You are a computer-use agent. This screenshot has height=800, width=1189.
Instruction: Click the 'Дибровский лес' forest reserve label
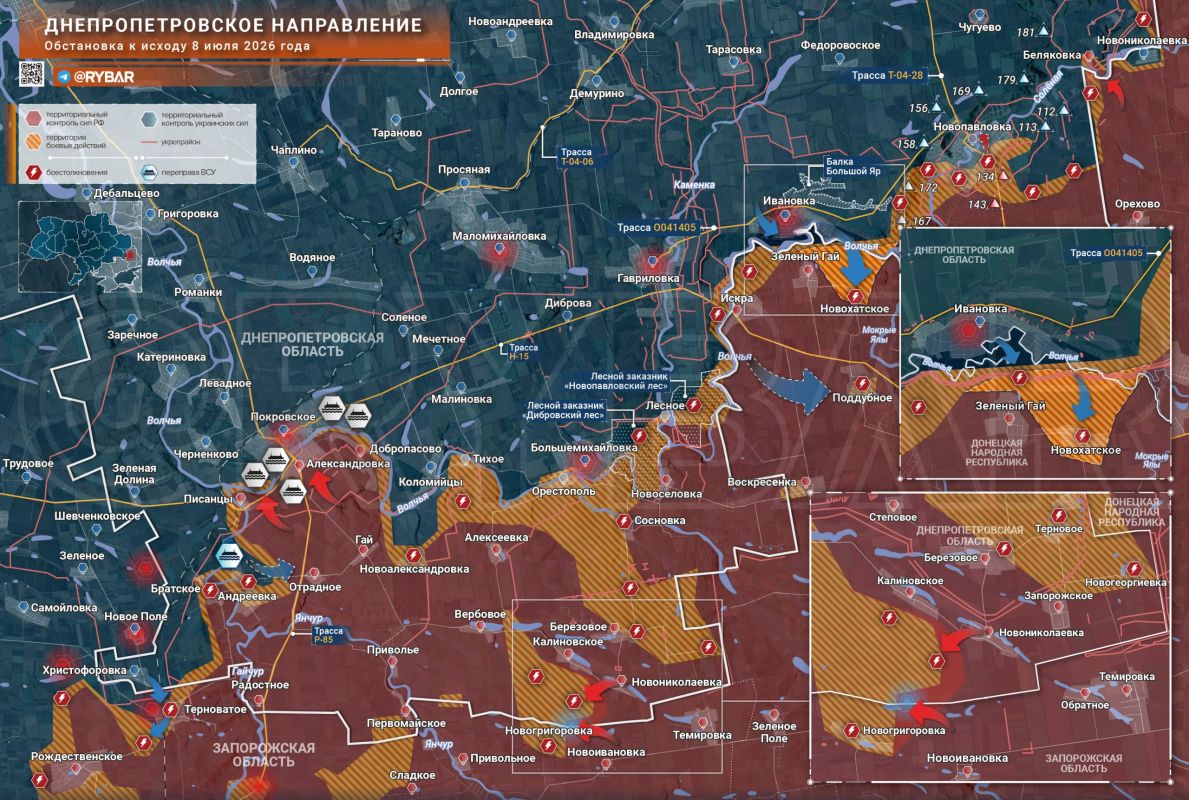point(566,410)
